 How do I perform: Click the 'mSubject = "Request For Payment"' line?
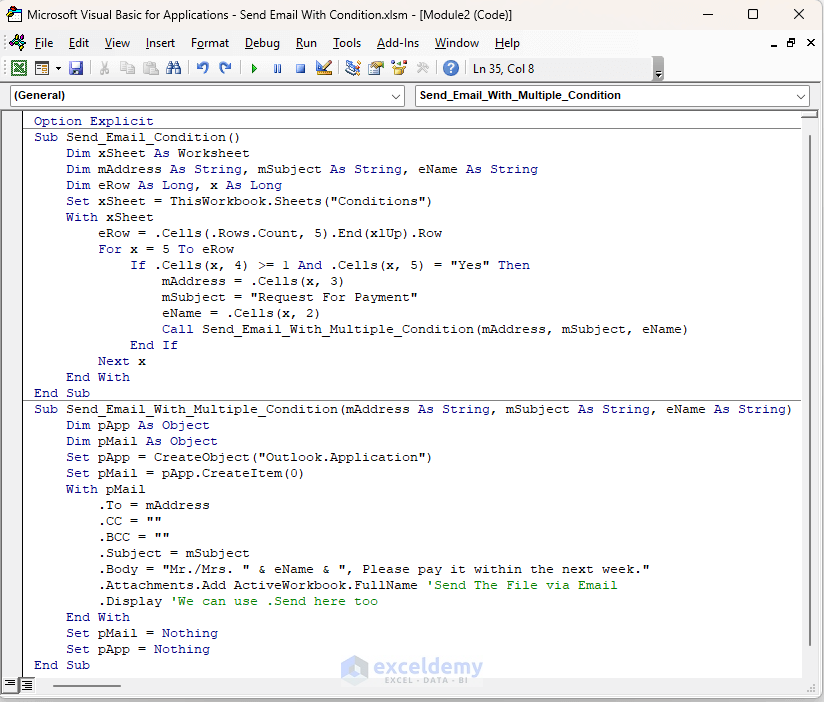pyautogui.click(x=290, y=297)
